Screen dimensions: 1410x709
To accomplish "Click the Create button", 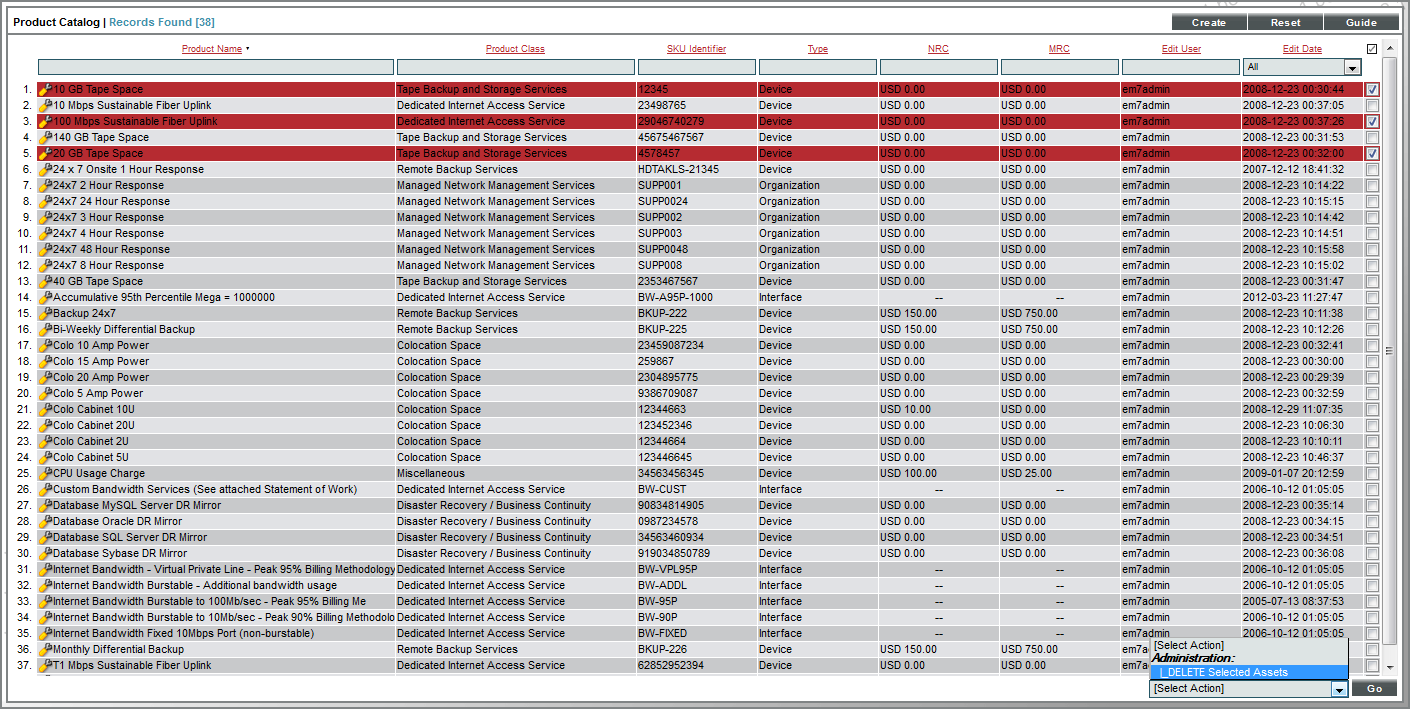I will (1209, 22).
